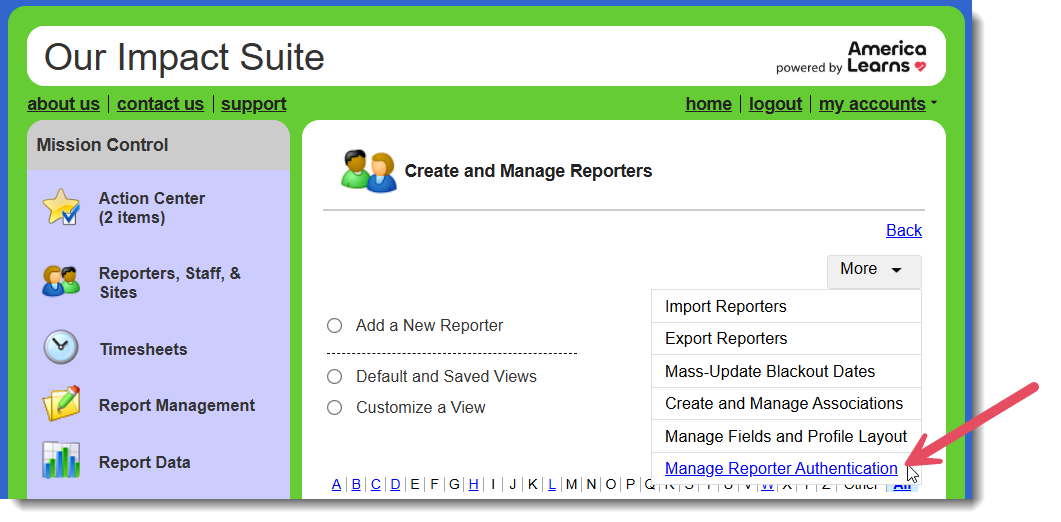Choose Create and Manage Associations menu item
1061x522 pixels.
pyautogui.click(x=786, y=404)
